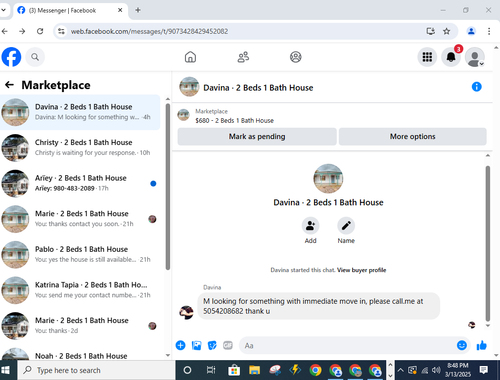The image size is (500, 380).
Task: Send a thumbs up like
Action: (x=482, y=346)
